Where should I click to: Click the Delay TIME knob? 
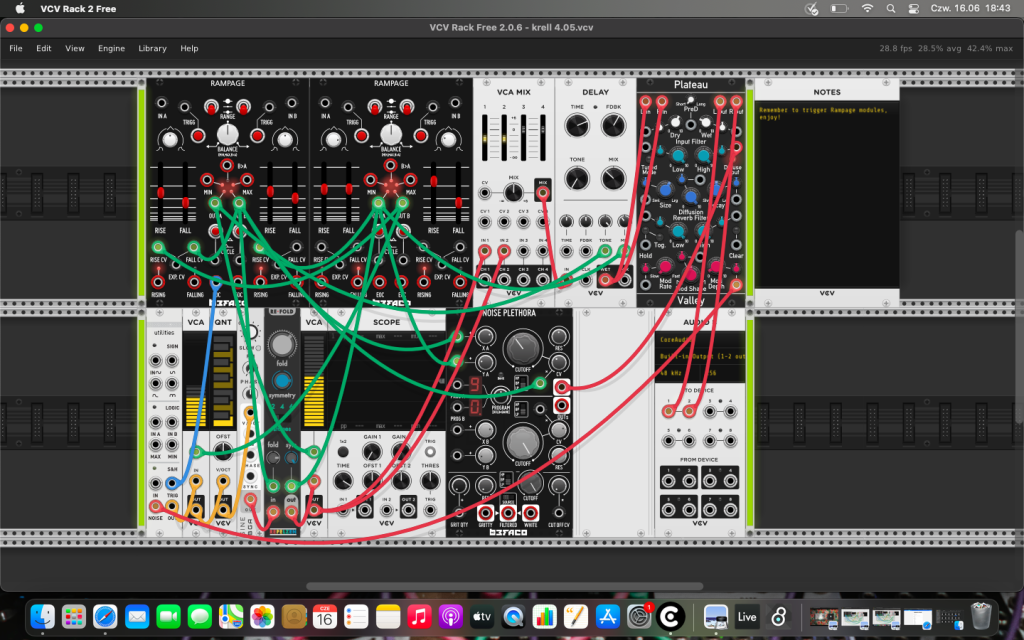click(x=577, y=125)
